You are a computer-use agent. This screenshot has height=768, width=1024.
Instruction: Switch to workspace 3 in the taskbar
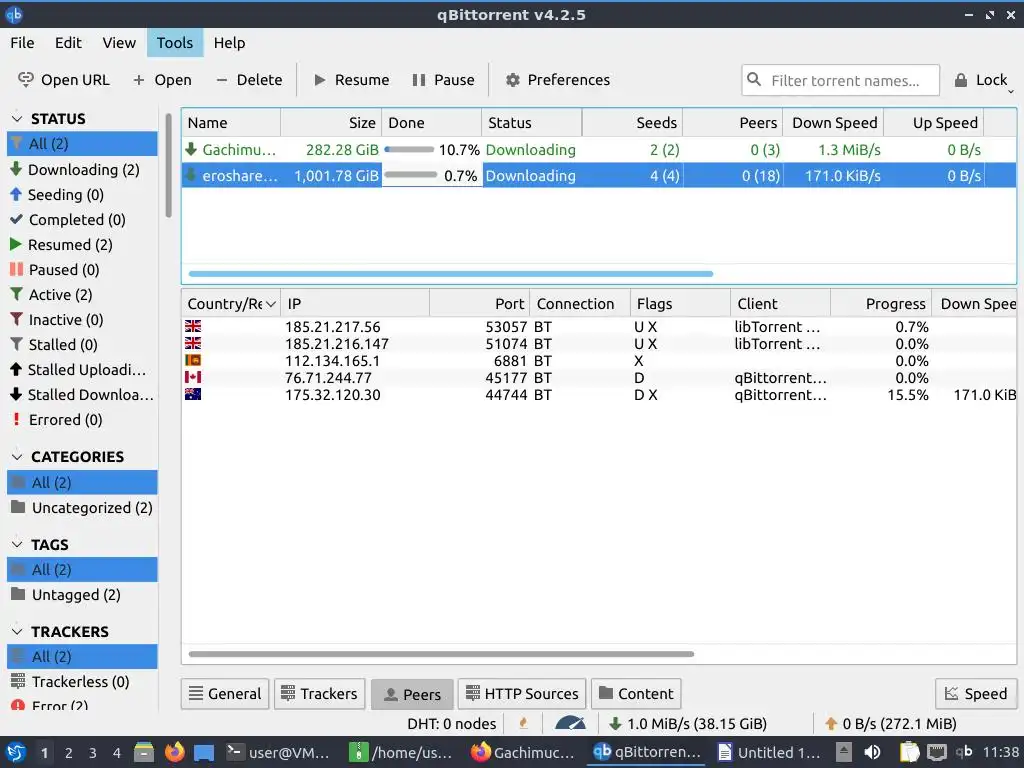pos(93,753)
